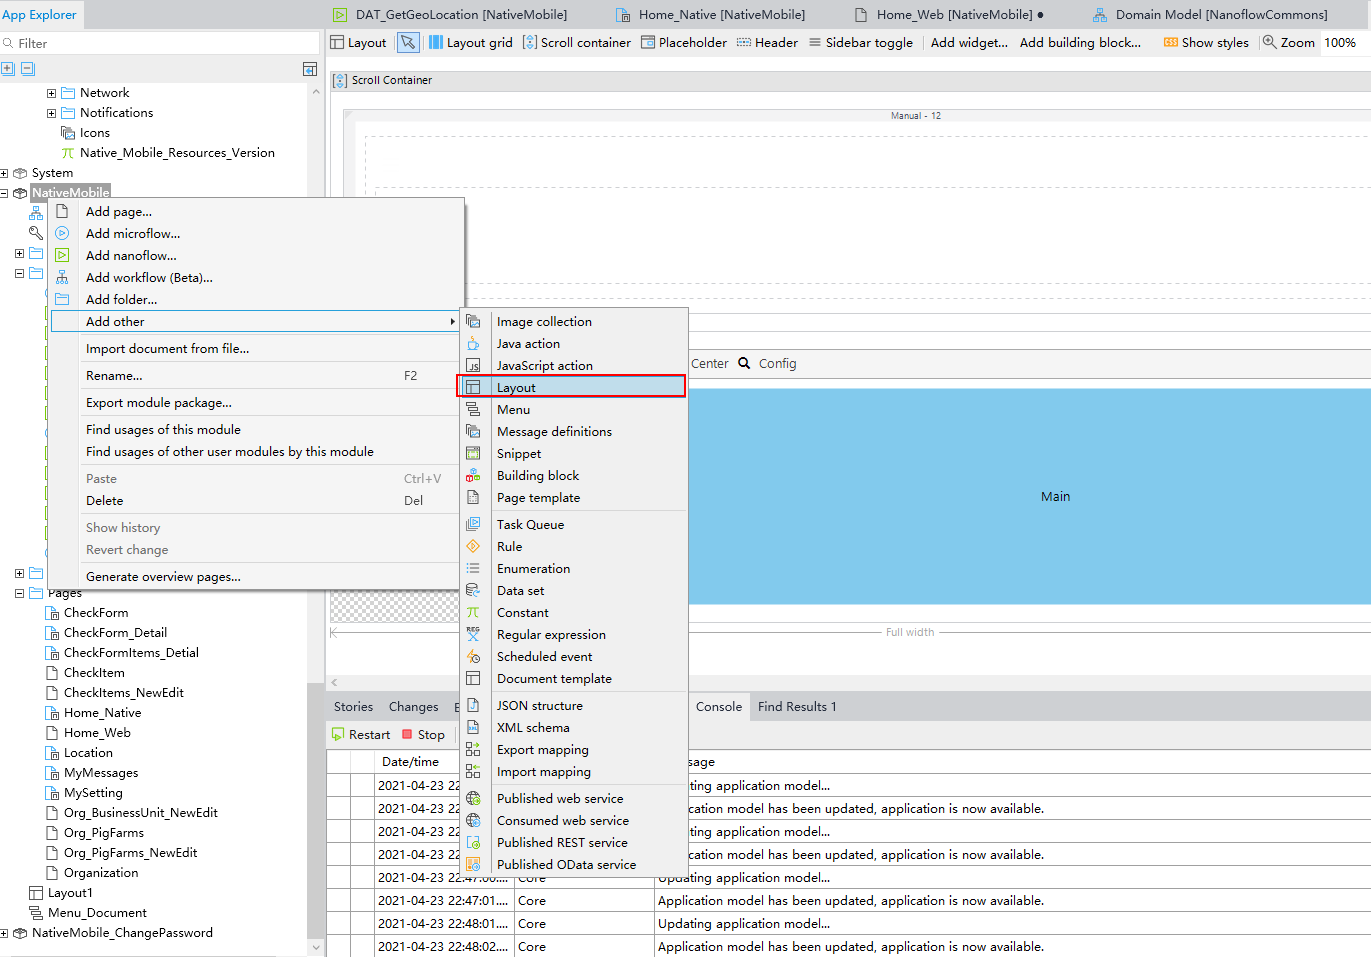This screenshot has height=957, width=1371.
Task: Click the Restart button in the console
Action: point(360,733)
